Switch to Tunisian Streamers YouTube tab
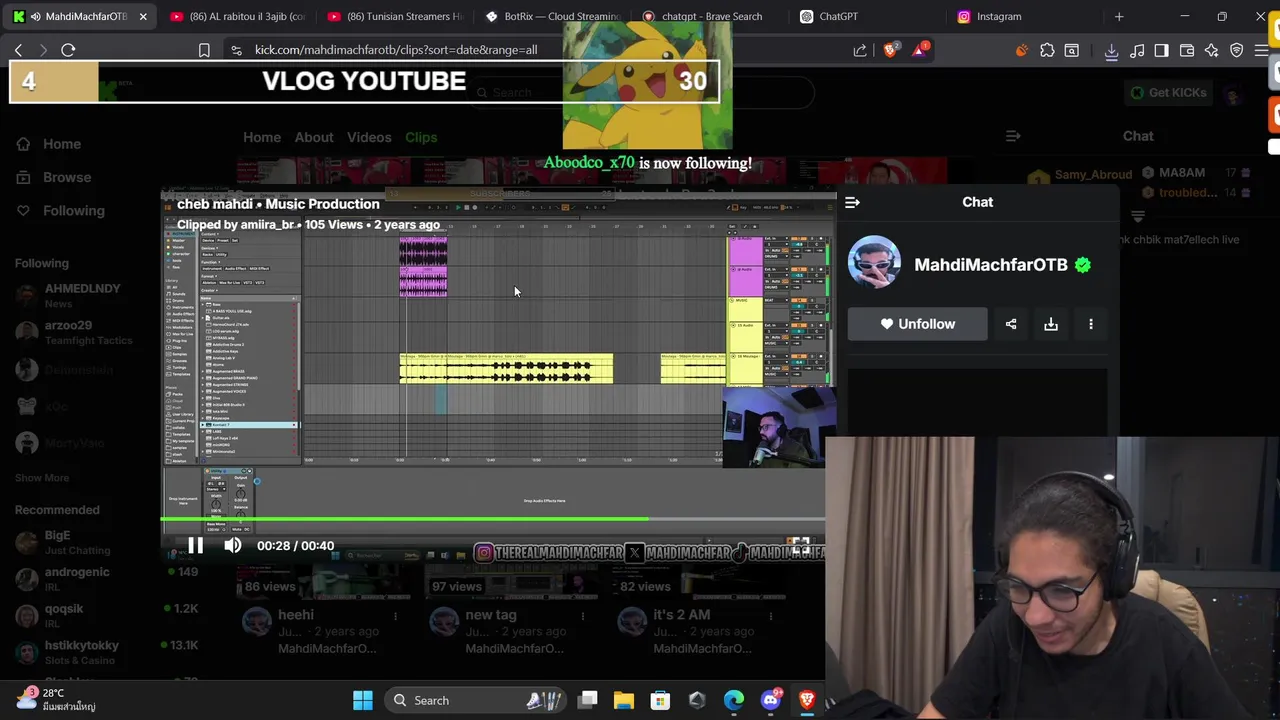Image resolution: width=1280 pixels, height=720 pixels. pos(394,16)
